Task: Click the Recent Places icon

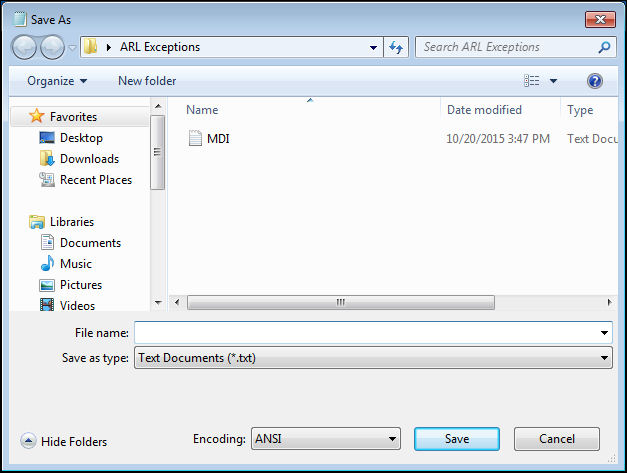Action: (47, 180)
